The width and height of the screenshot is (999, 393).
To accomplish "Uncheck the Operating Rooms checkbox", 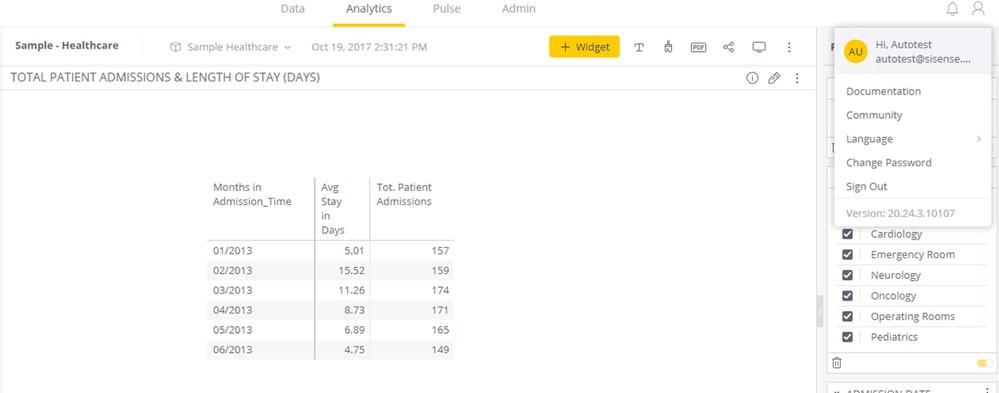I will [x=847, y=316].
